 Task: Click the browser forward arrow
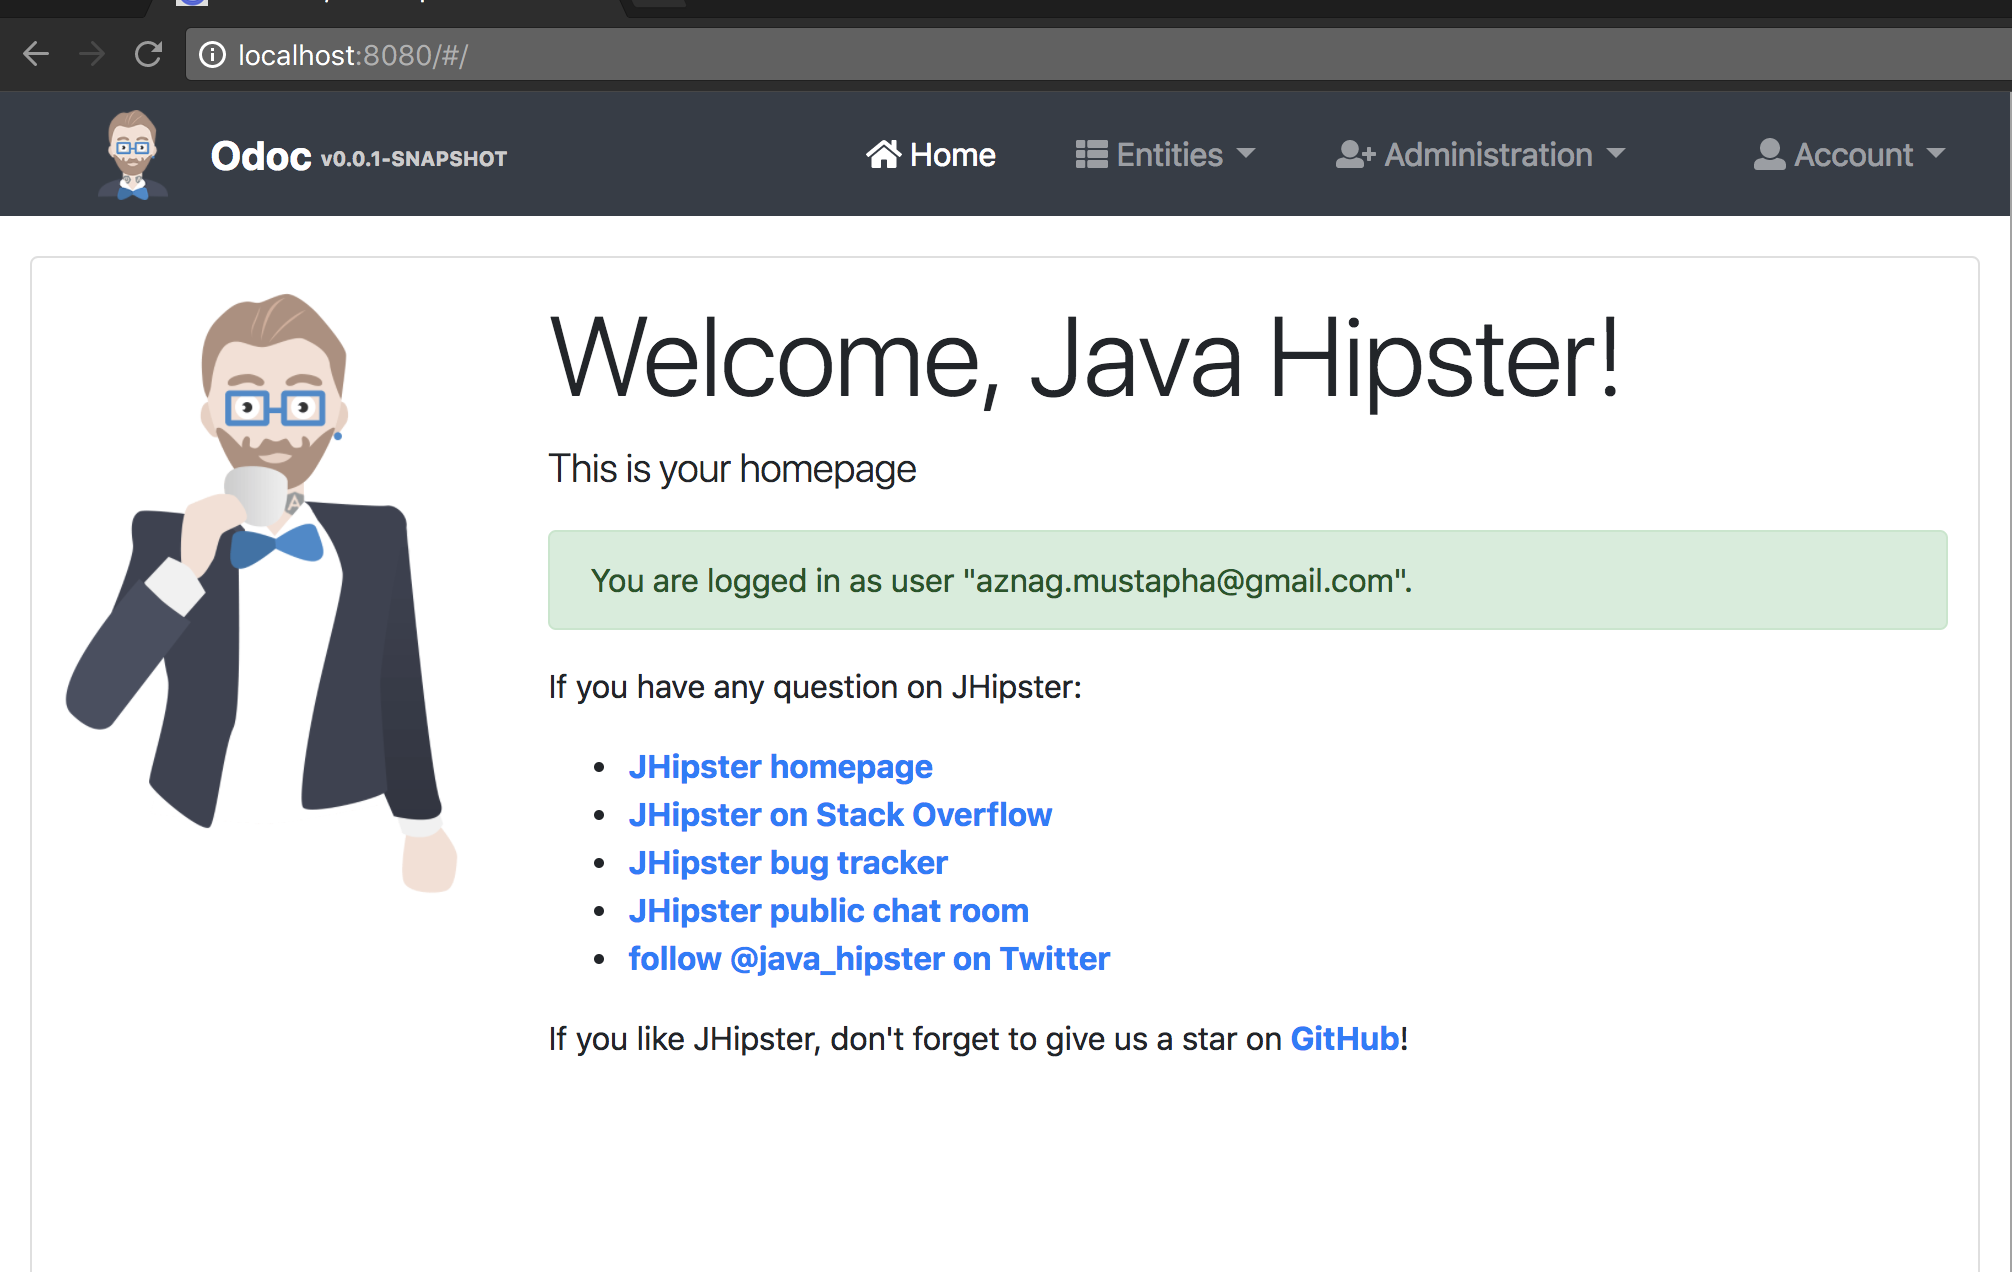pyautogui.click(x=92, y=54)
